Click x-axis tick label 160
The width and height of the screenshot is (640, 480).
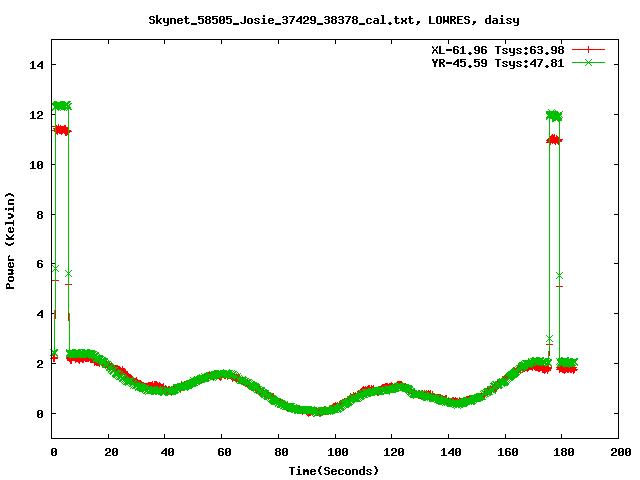507,452
